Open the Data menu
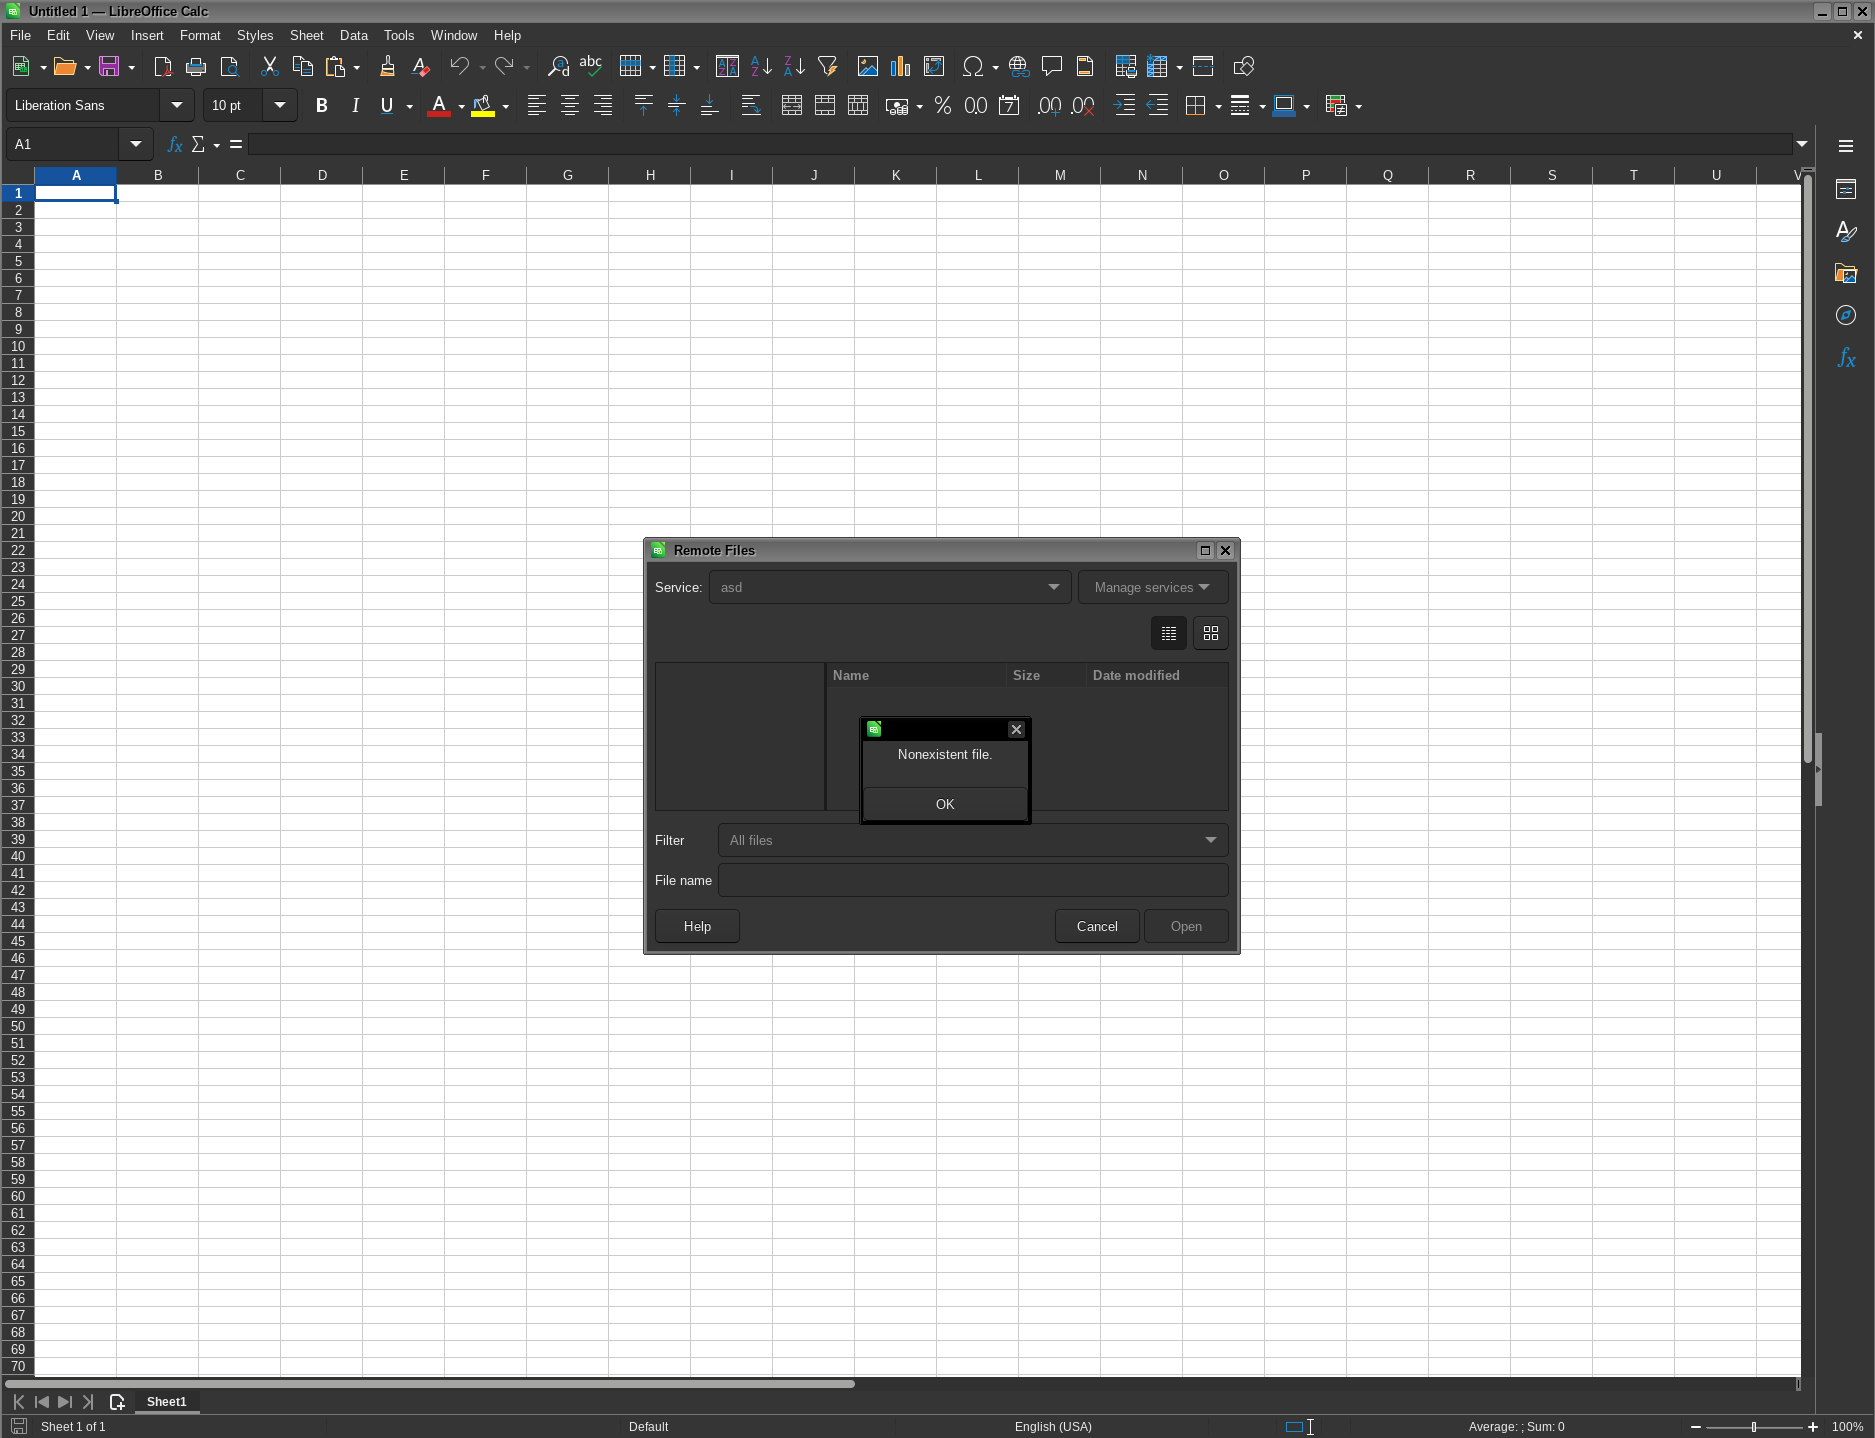 click(x=353, y=35)
